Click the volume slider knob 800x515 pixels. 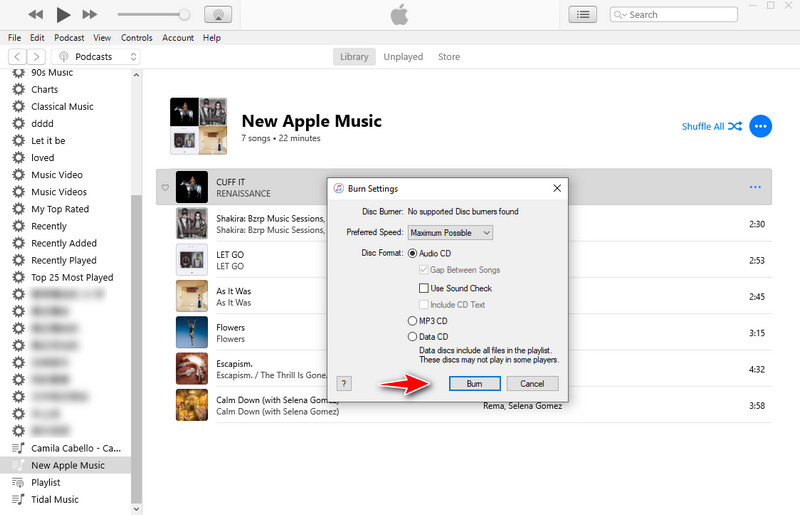[x=184, y=15]
